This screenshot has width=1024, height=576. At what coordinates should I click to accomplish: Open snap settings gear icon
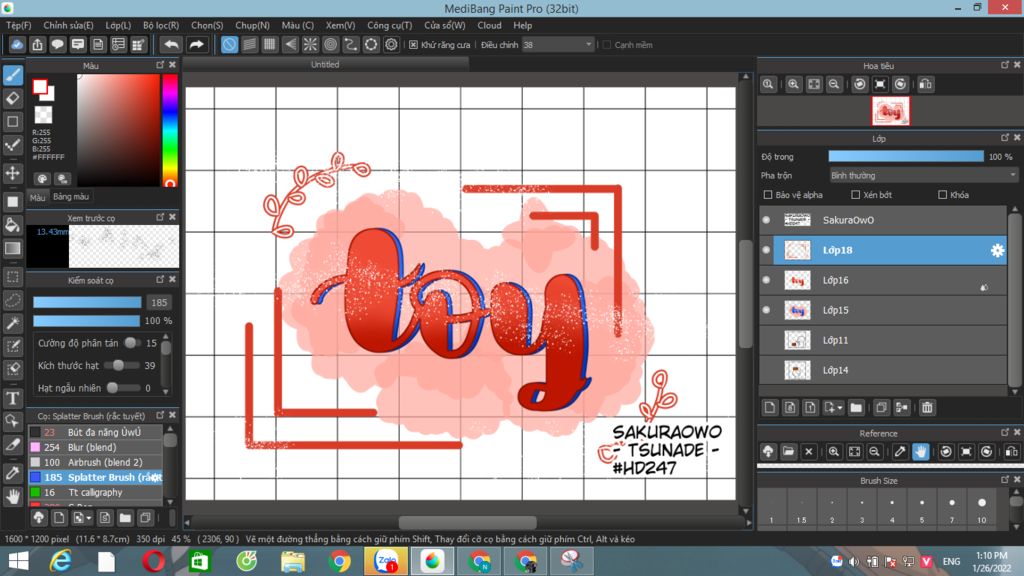tap(391, 44)
